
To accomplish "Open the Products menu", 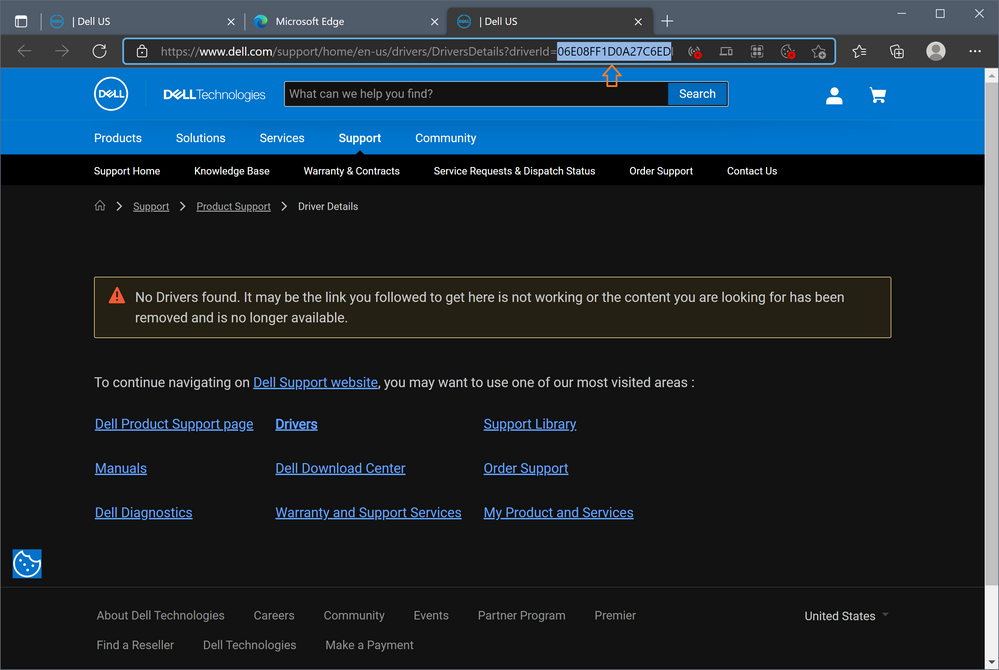I will click(118, 138).
